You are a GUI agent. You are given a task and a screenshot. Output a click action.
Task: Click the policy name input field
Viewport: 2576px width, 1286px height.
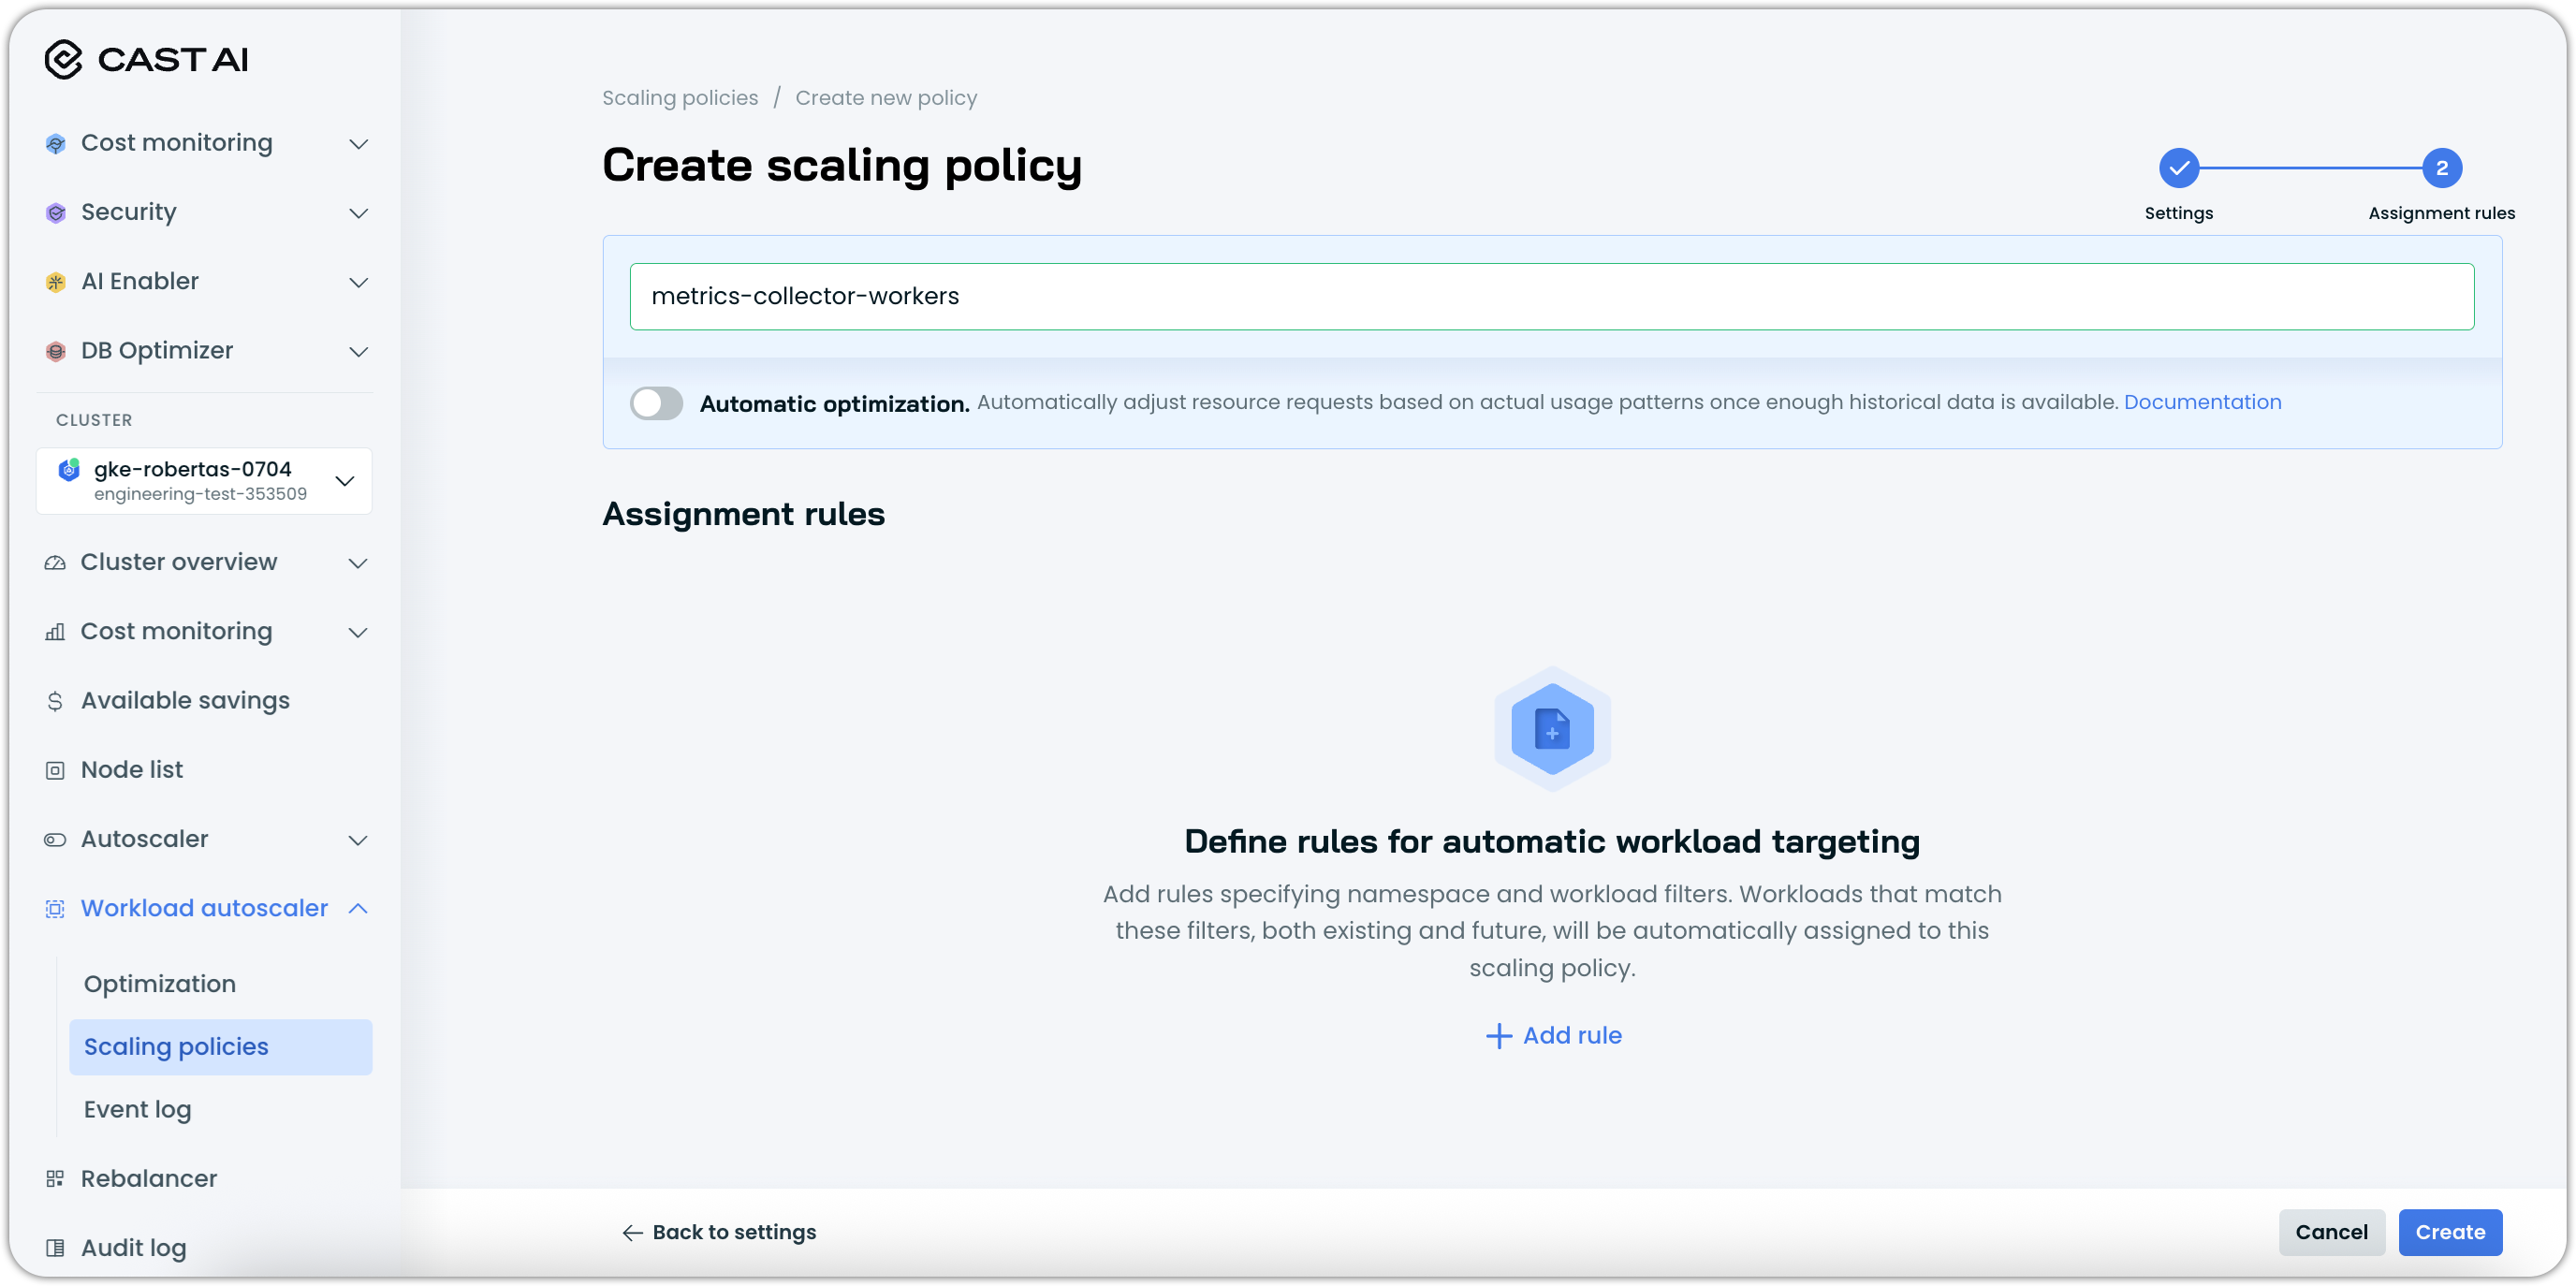(1551, 296)
